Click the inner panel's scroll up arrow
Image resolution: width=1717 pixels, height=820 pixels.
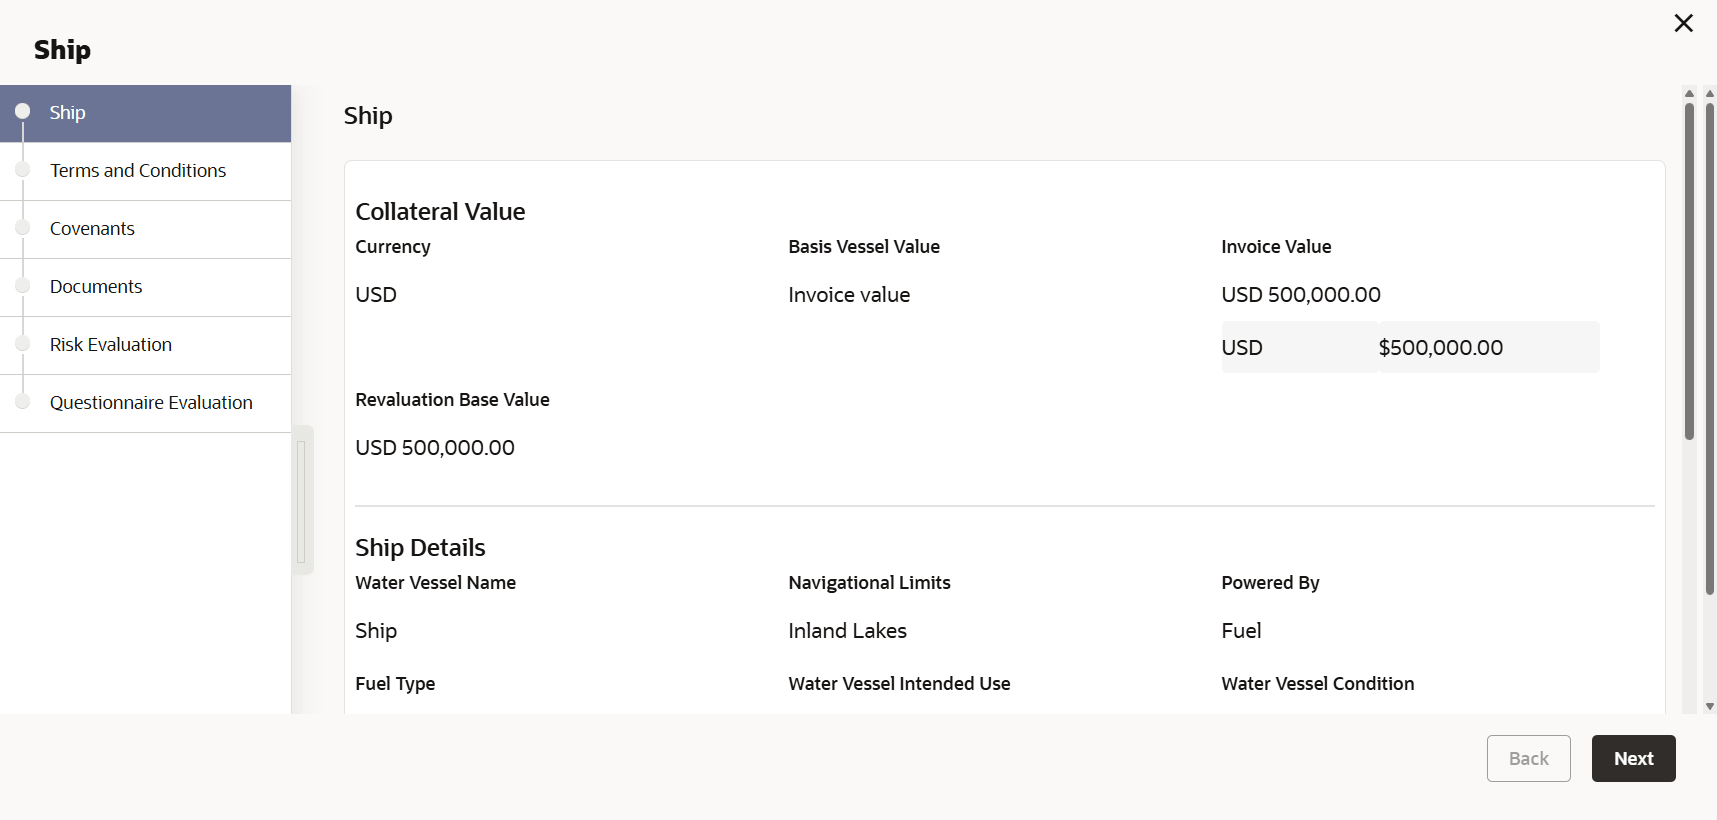tap(1689, 94)
